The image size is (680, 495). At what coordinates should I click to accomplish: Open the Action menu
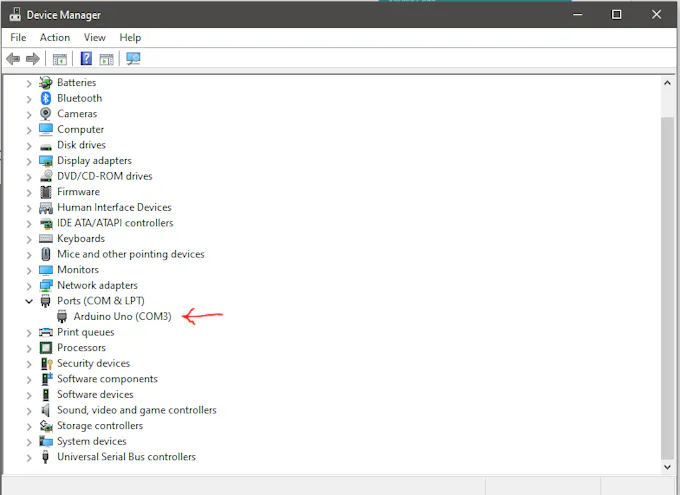click(x=55, y=38)
